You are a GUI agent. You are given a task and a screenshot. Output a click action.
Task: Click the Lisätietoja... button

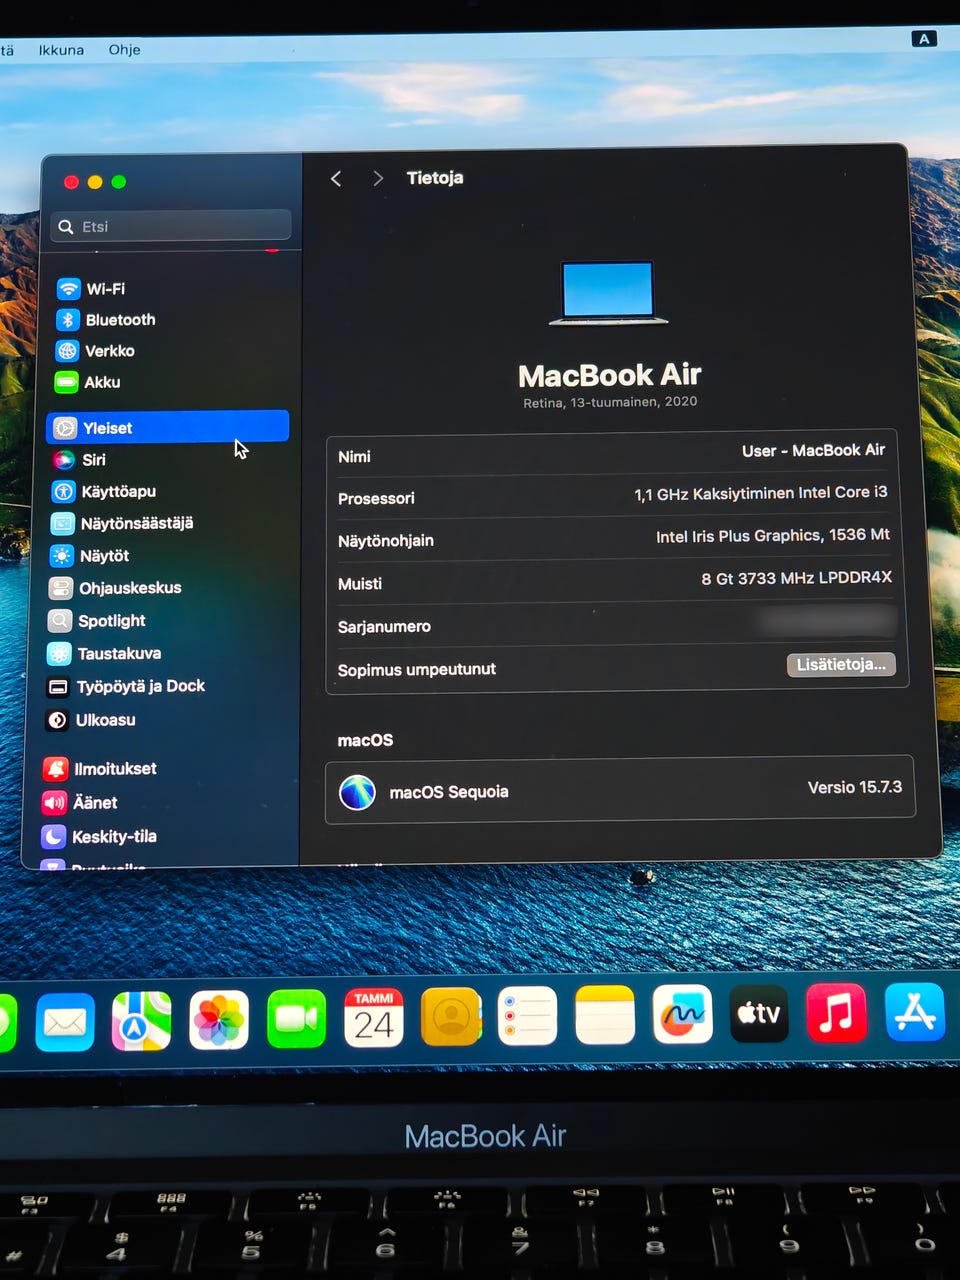point(841,665)
